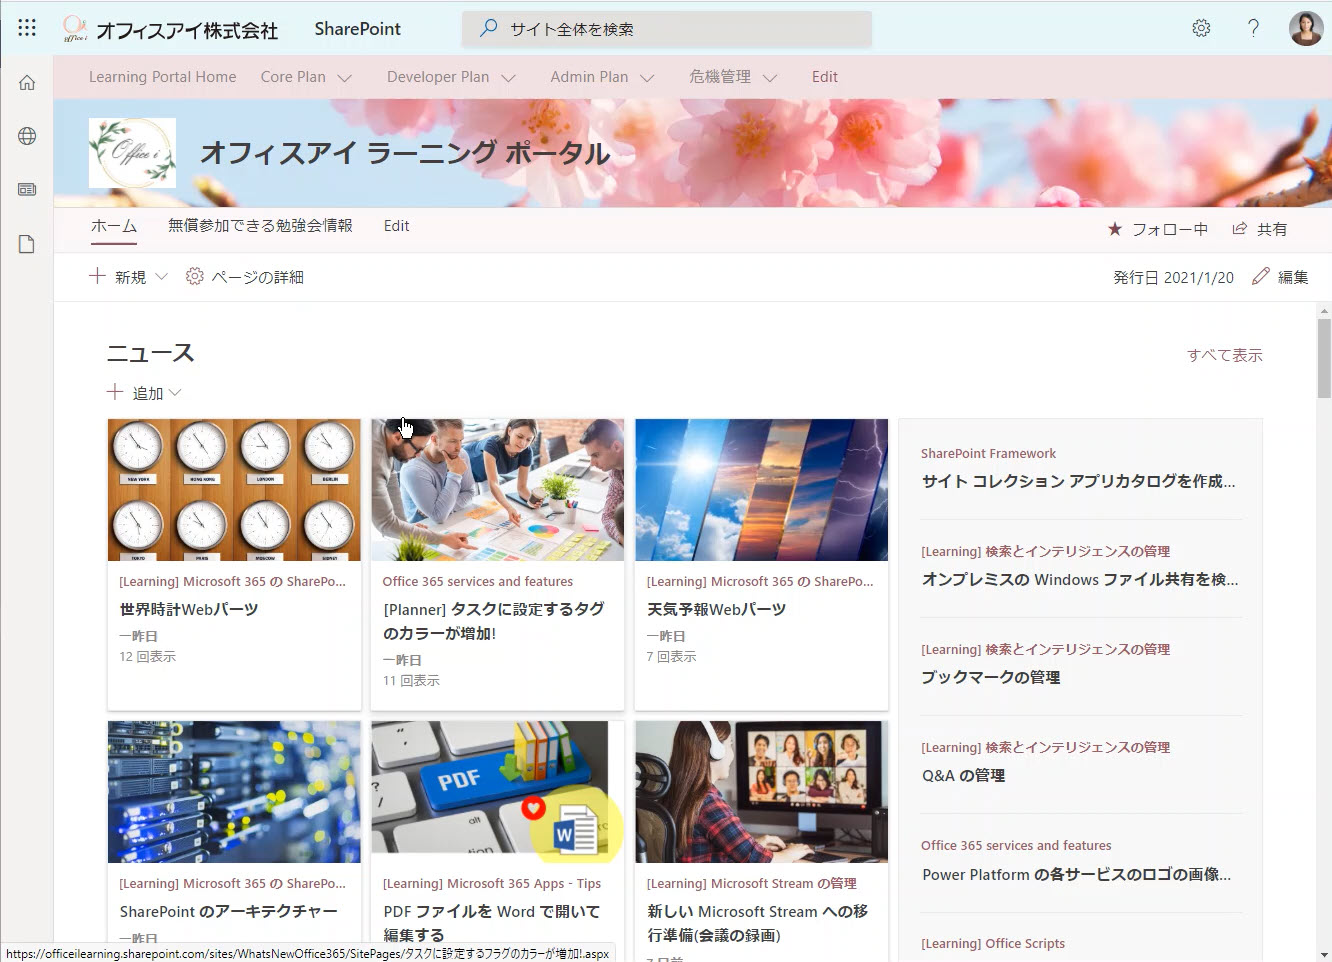The image size is (1332, 962).
Task: Click the 発行日 2021/1/20 text
Action: [x=1173, y=277]
